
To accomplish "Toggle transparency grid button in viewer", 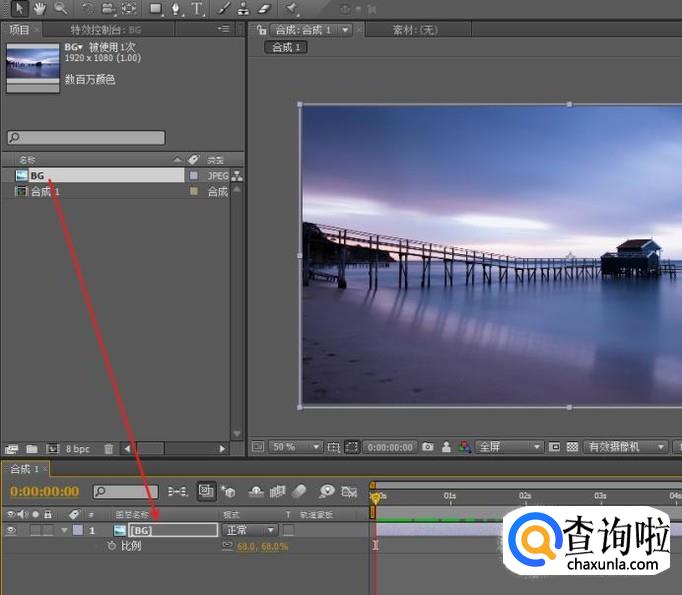I will pyautogui.click(x=573, y=447).
